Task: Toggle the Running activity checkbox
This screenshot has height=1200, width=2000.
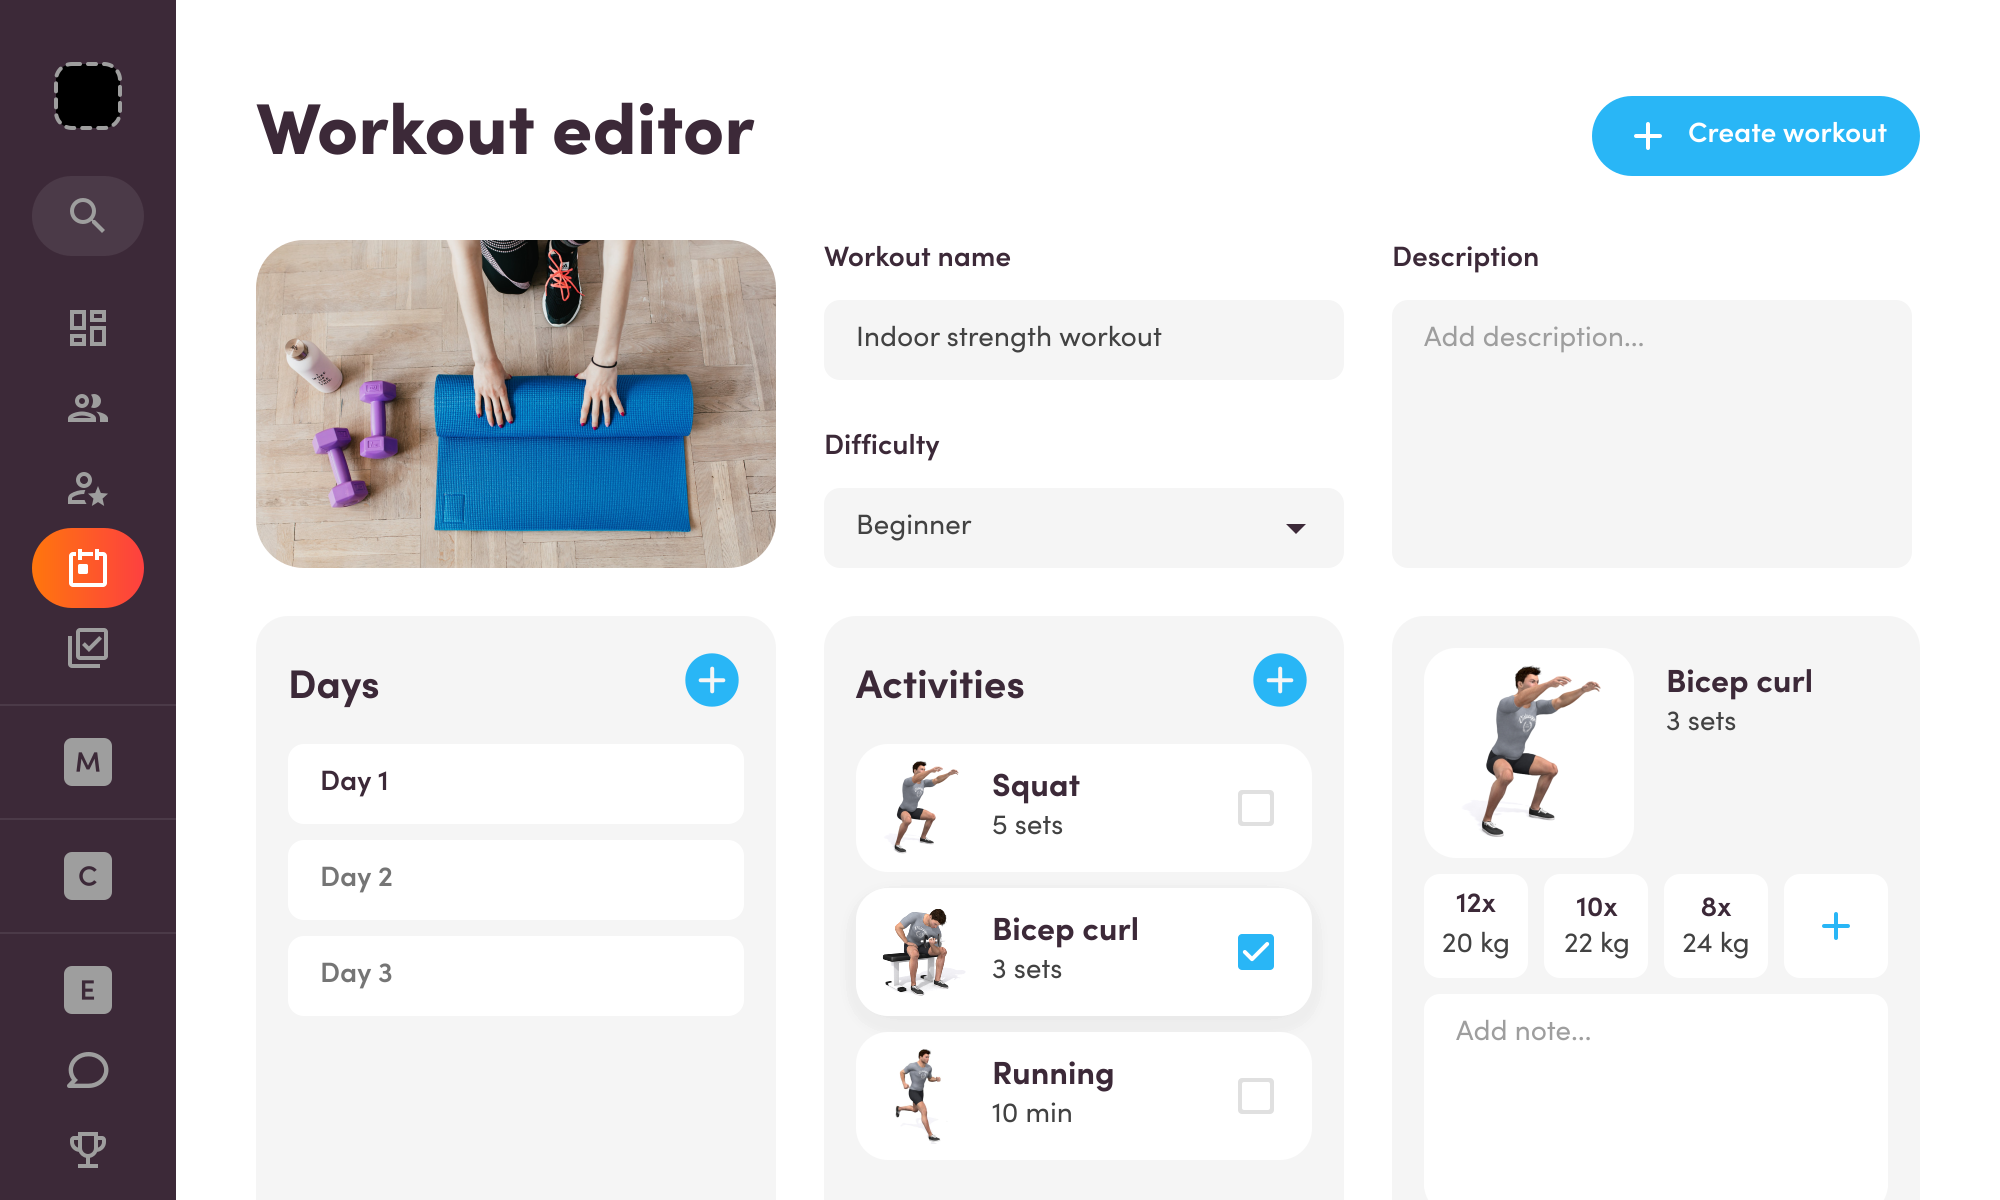Action: point(1254,1094)
